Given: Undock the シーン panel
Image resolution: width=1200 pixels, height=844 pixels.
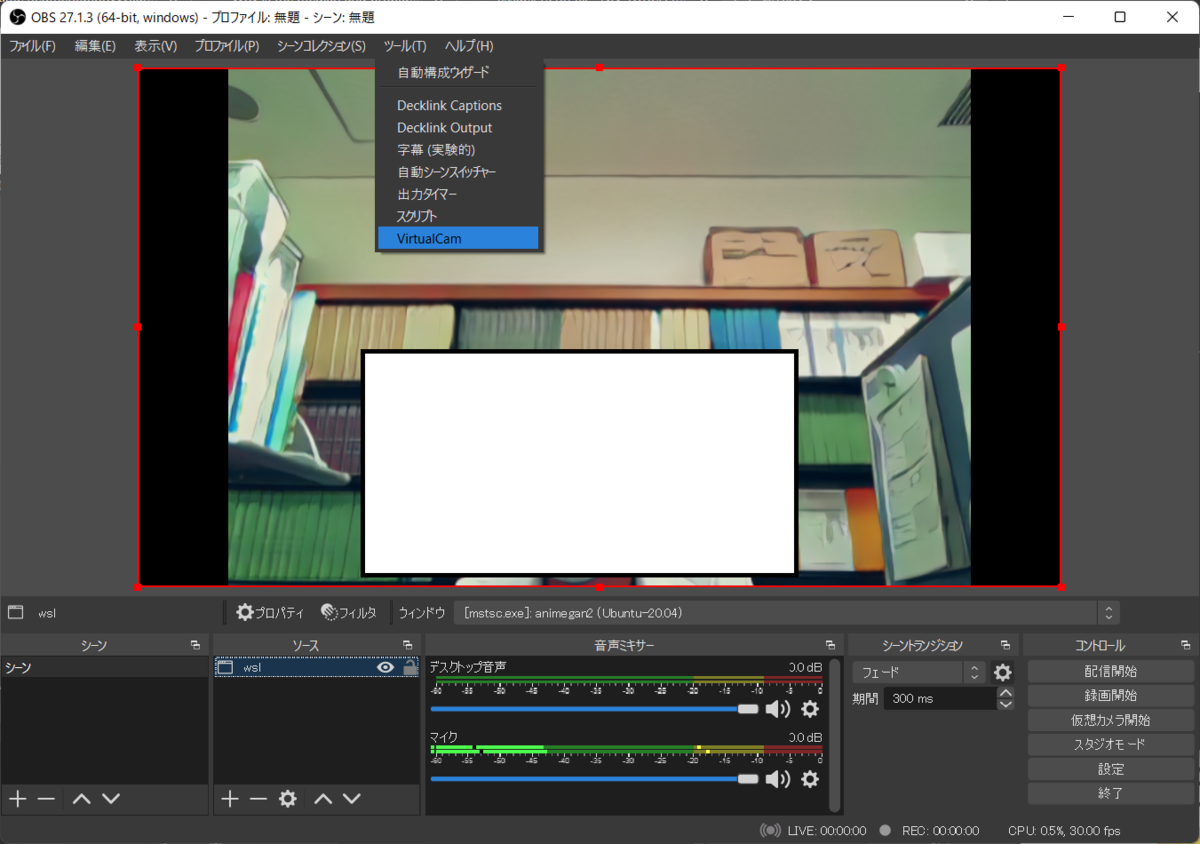Looking at the screenshot, I should (x=195, y=645).
